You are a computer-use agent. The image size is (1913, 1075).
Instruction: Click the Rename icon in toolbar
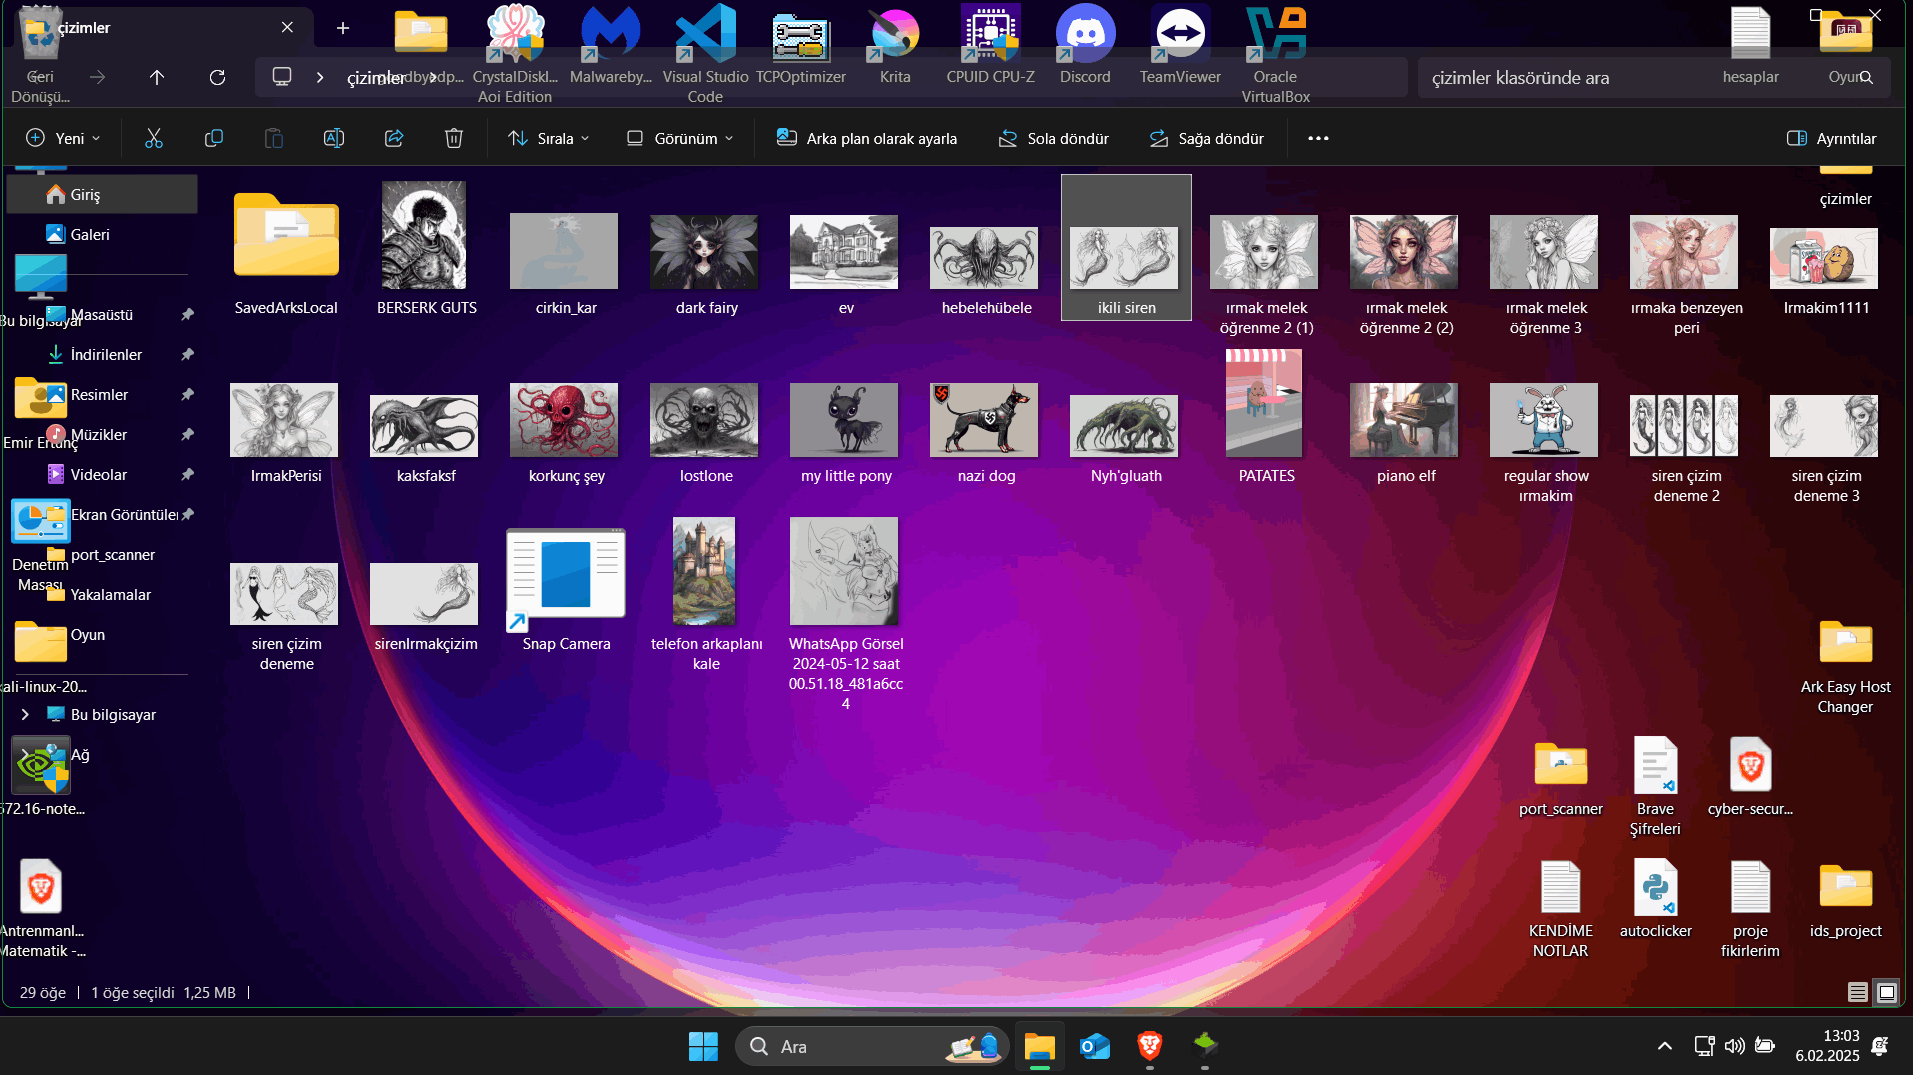coord(334,138)
